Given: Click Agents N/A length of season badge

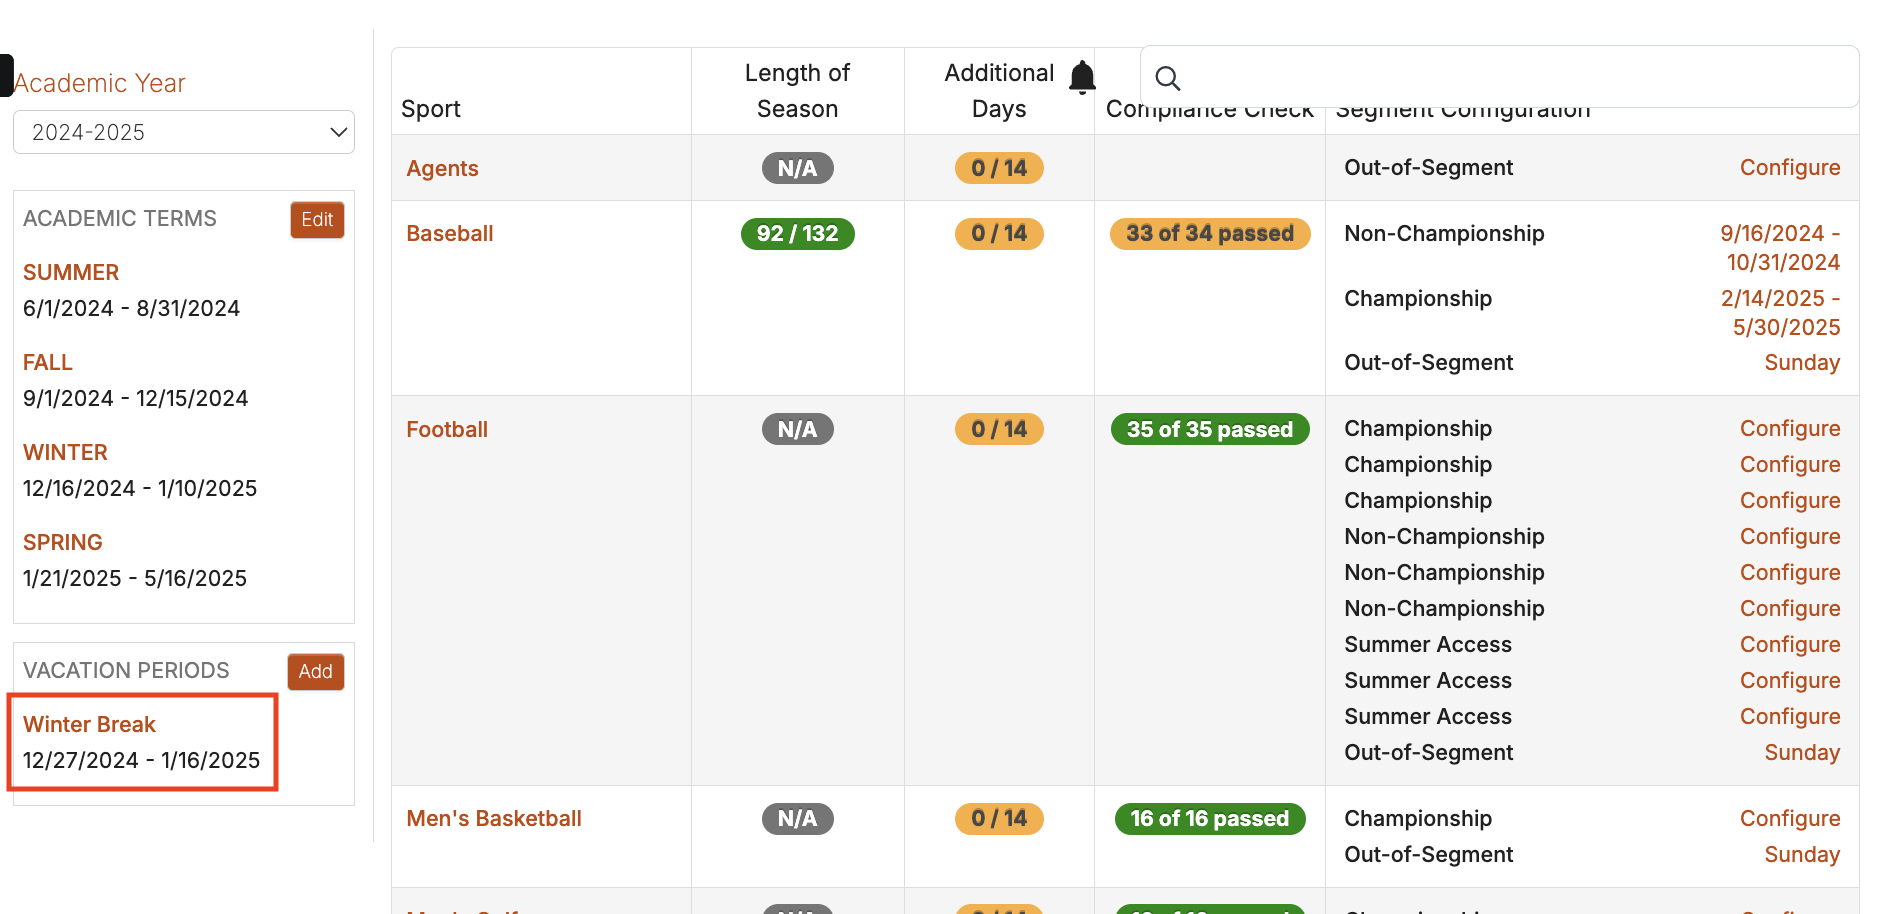Looking at the screenshot, I should [x=797, y=168].
